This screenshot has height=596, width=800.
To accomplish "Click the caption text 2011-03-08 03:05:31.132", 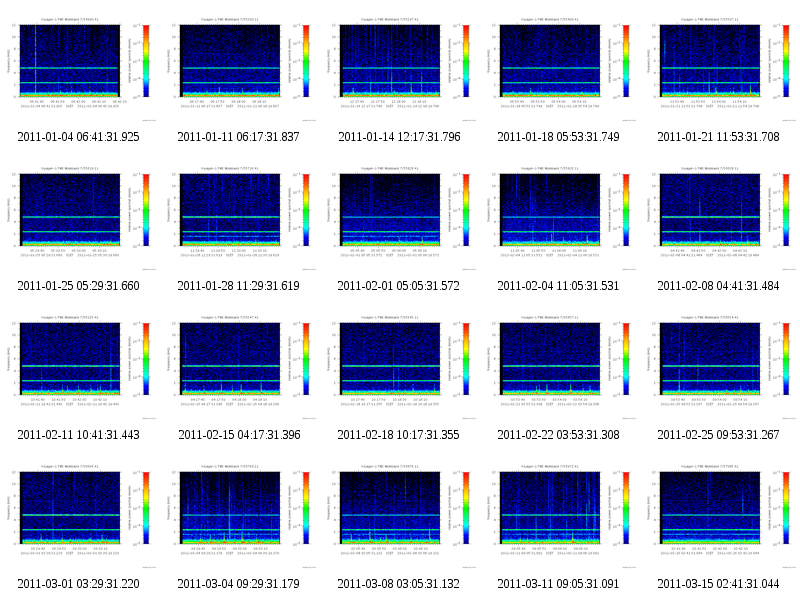I will click(398, 584).
